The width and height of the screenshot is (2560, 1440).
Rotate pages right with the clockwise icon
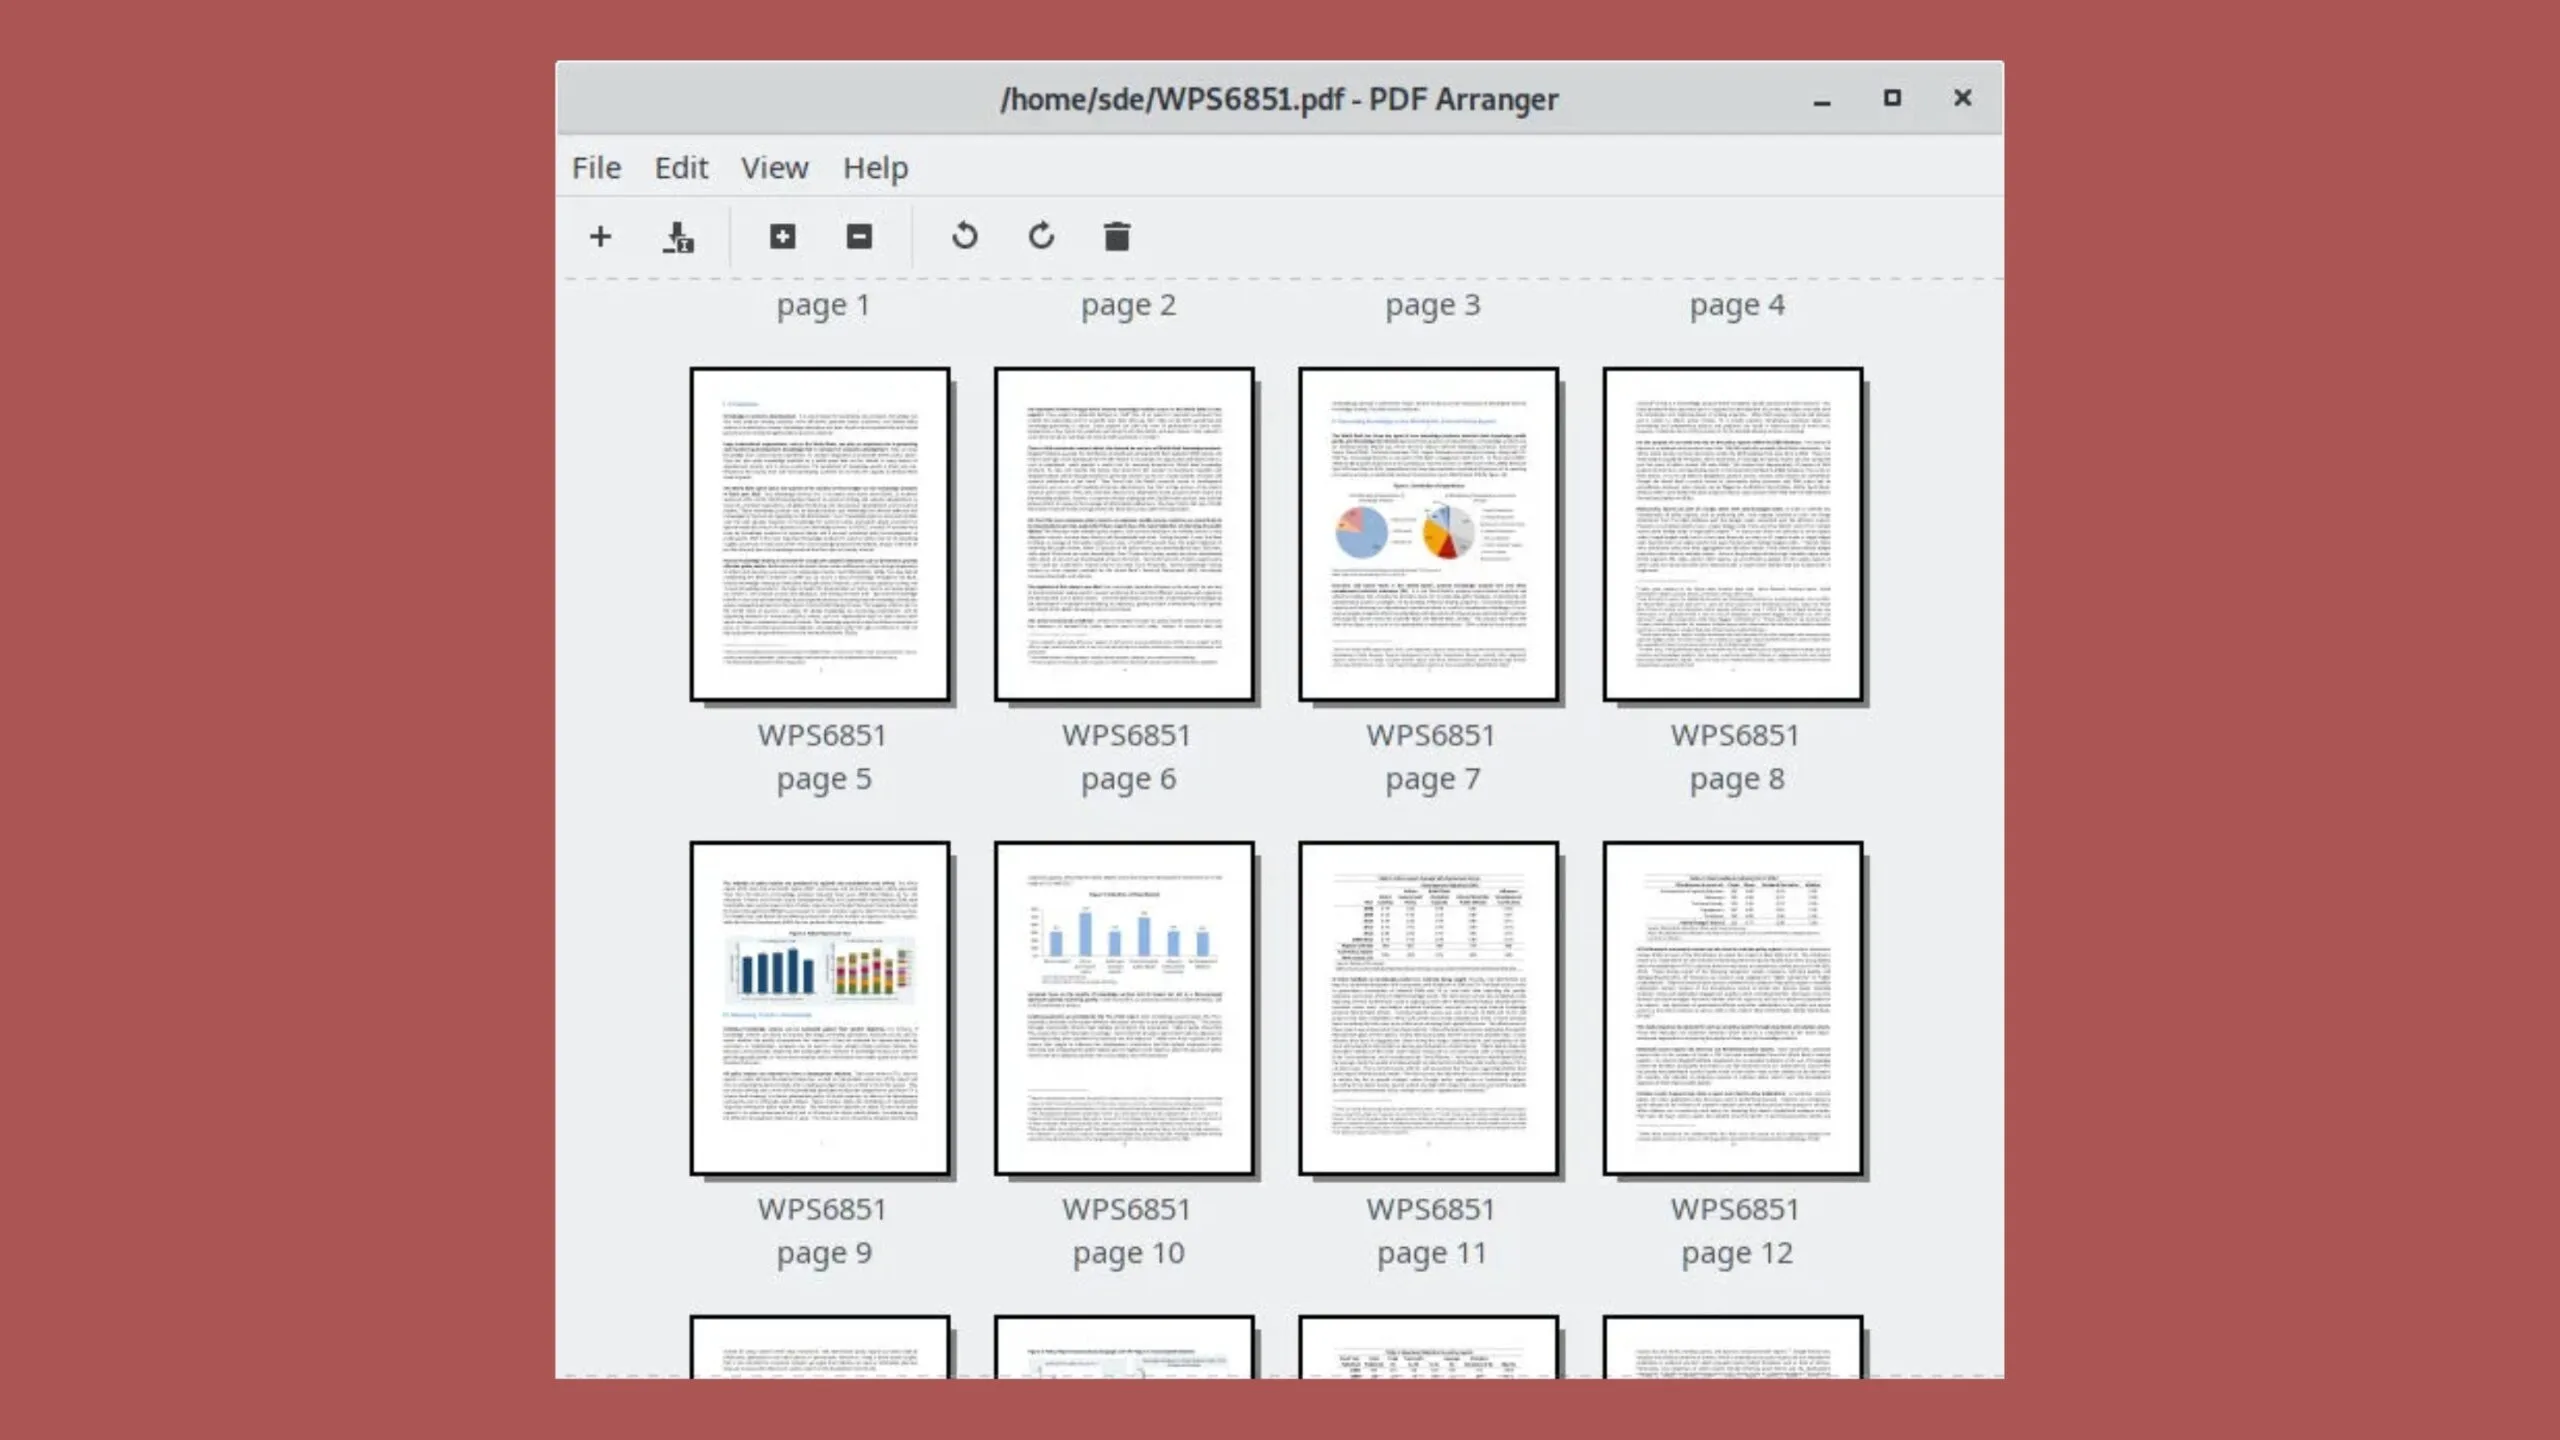tap(1041, 237)
